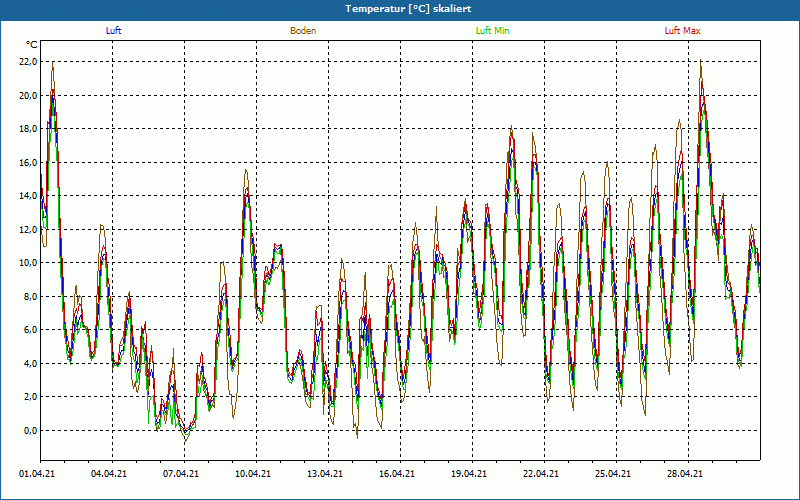Click the 20,0 y-axis label
Viewport: 800px width, 500px height.
[x=28, y=95]
